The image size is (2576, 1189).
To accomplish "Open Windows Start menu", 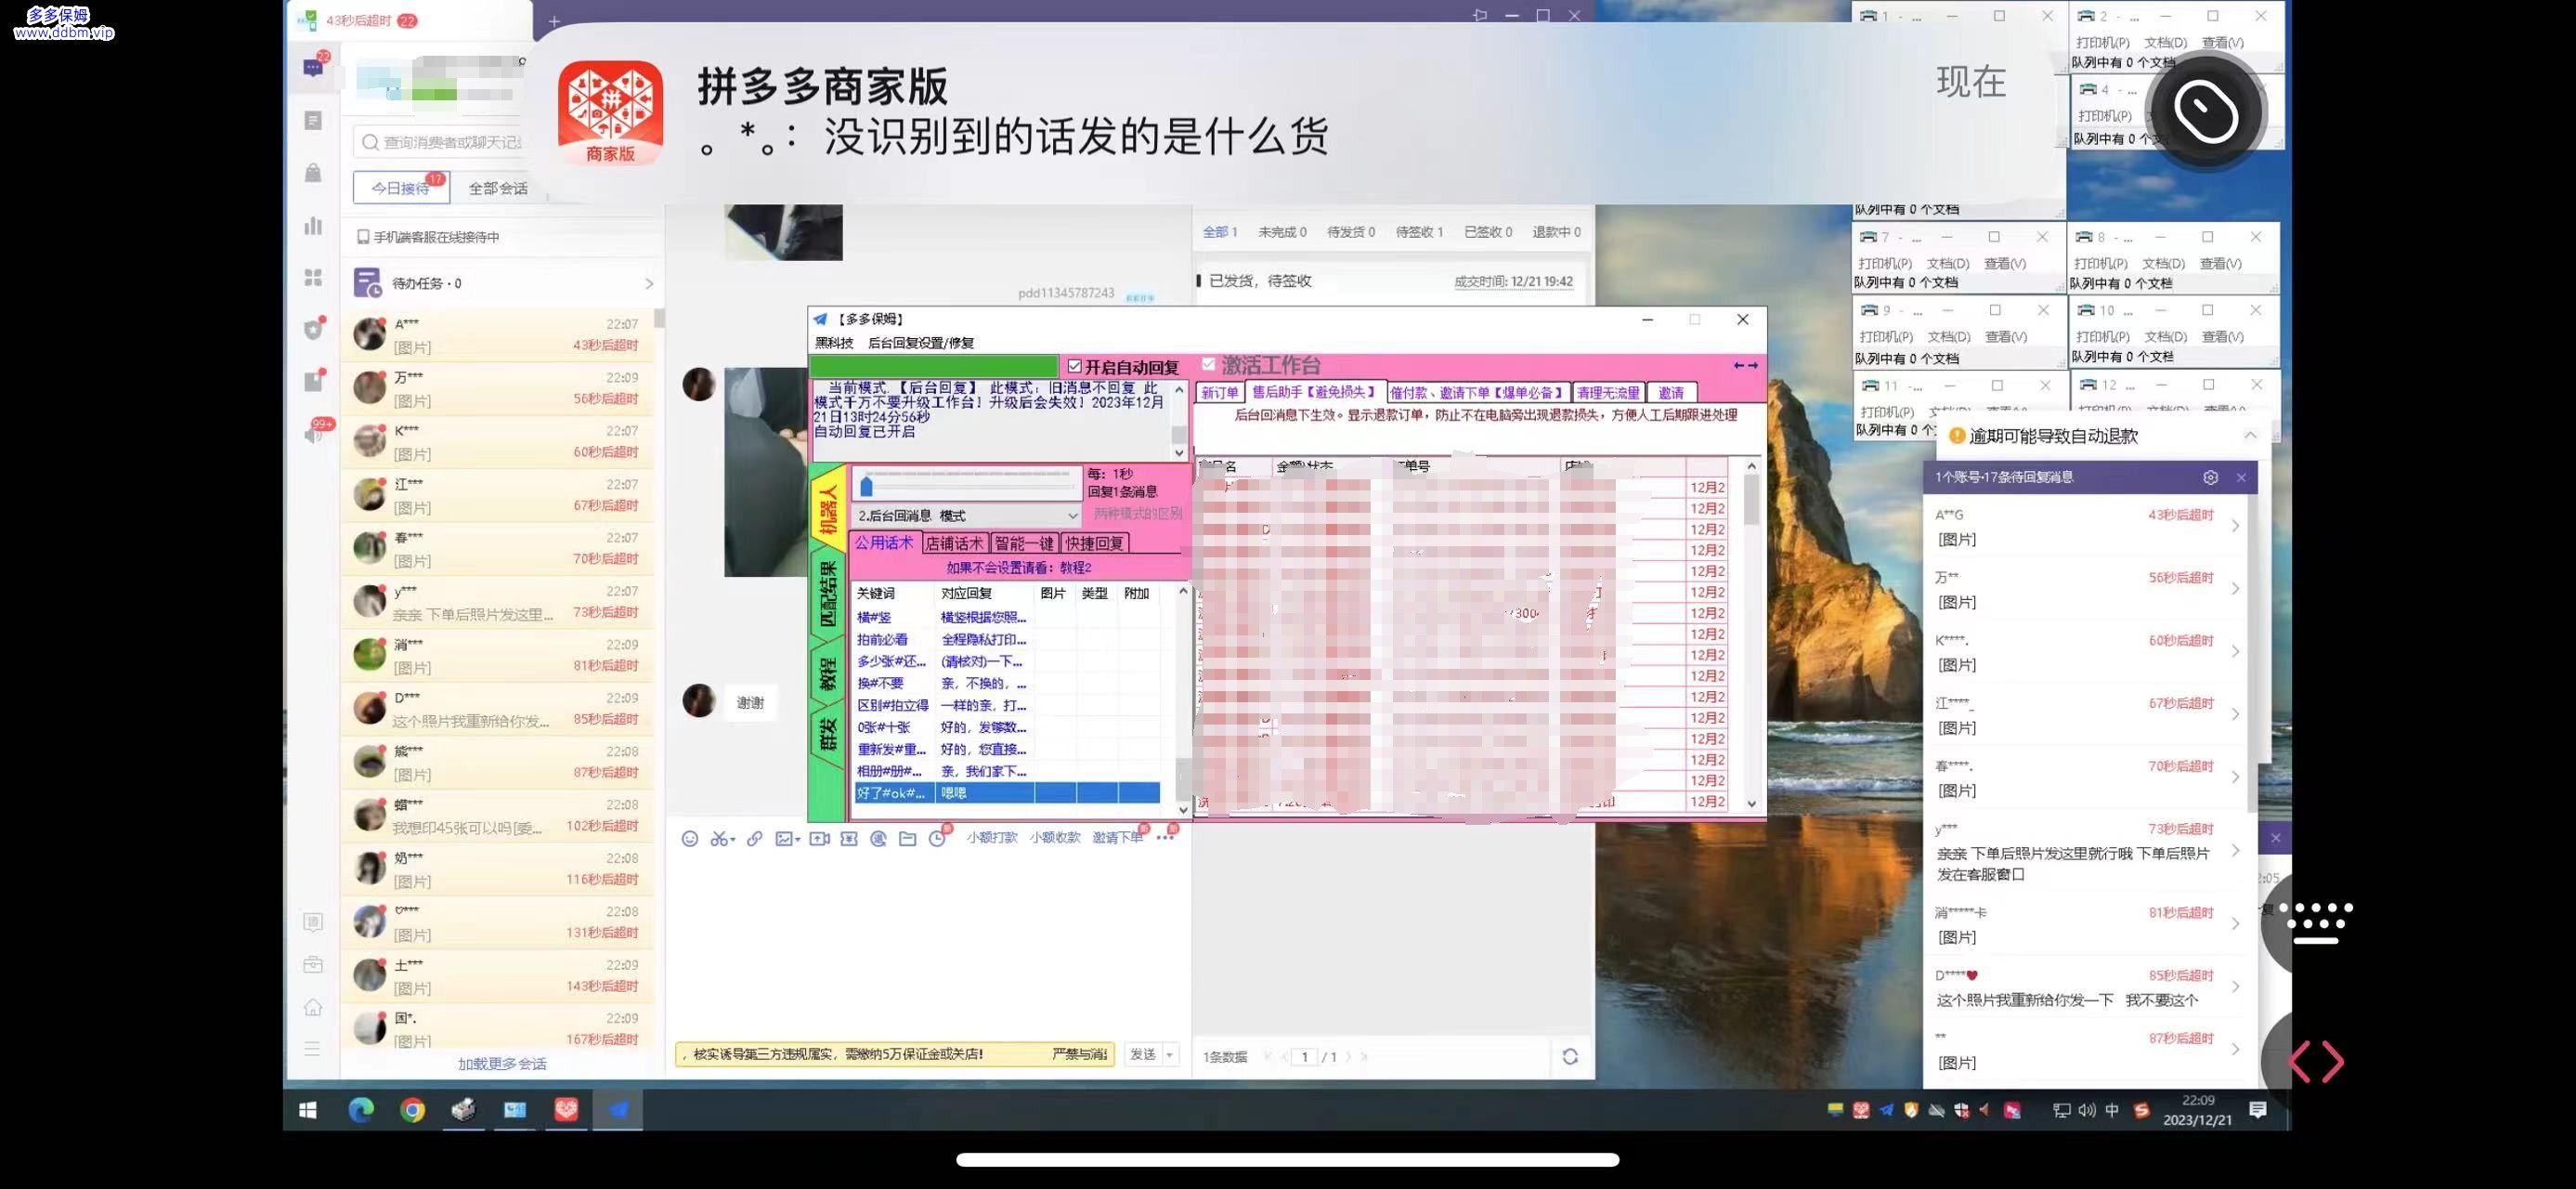I will (x=308, y=1110).
